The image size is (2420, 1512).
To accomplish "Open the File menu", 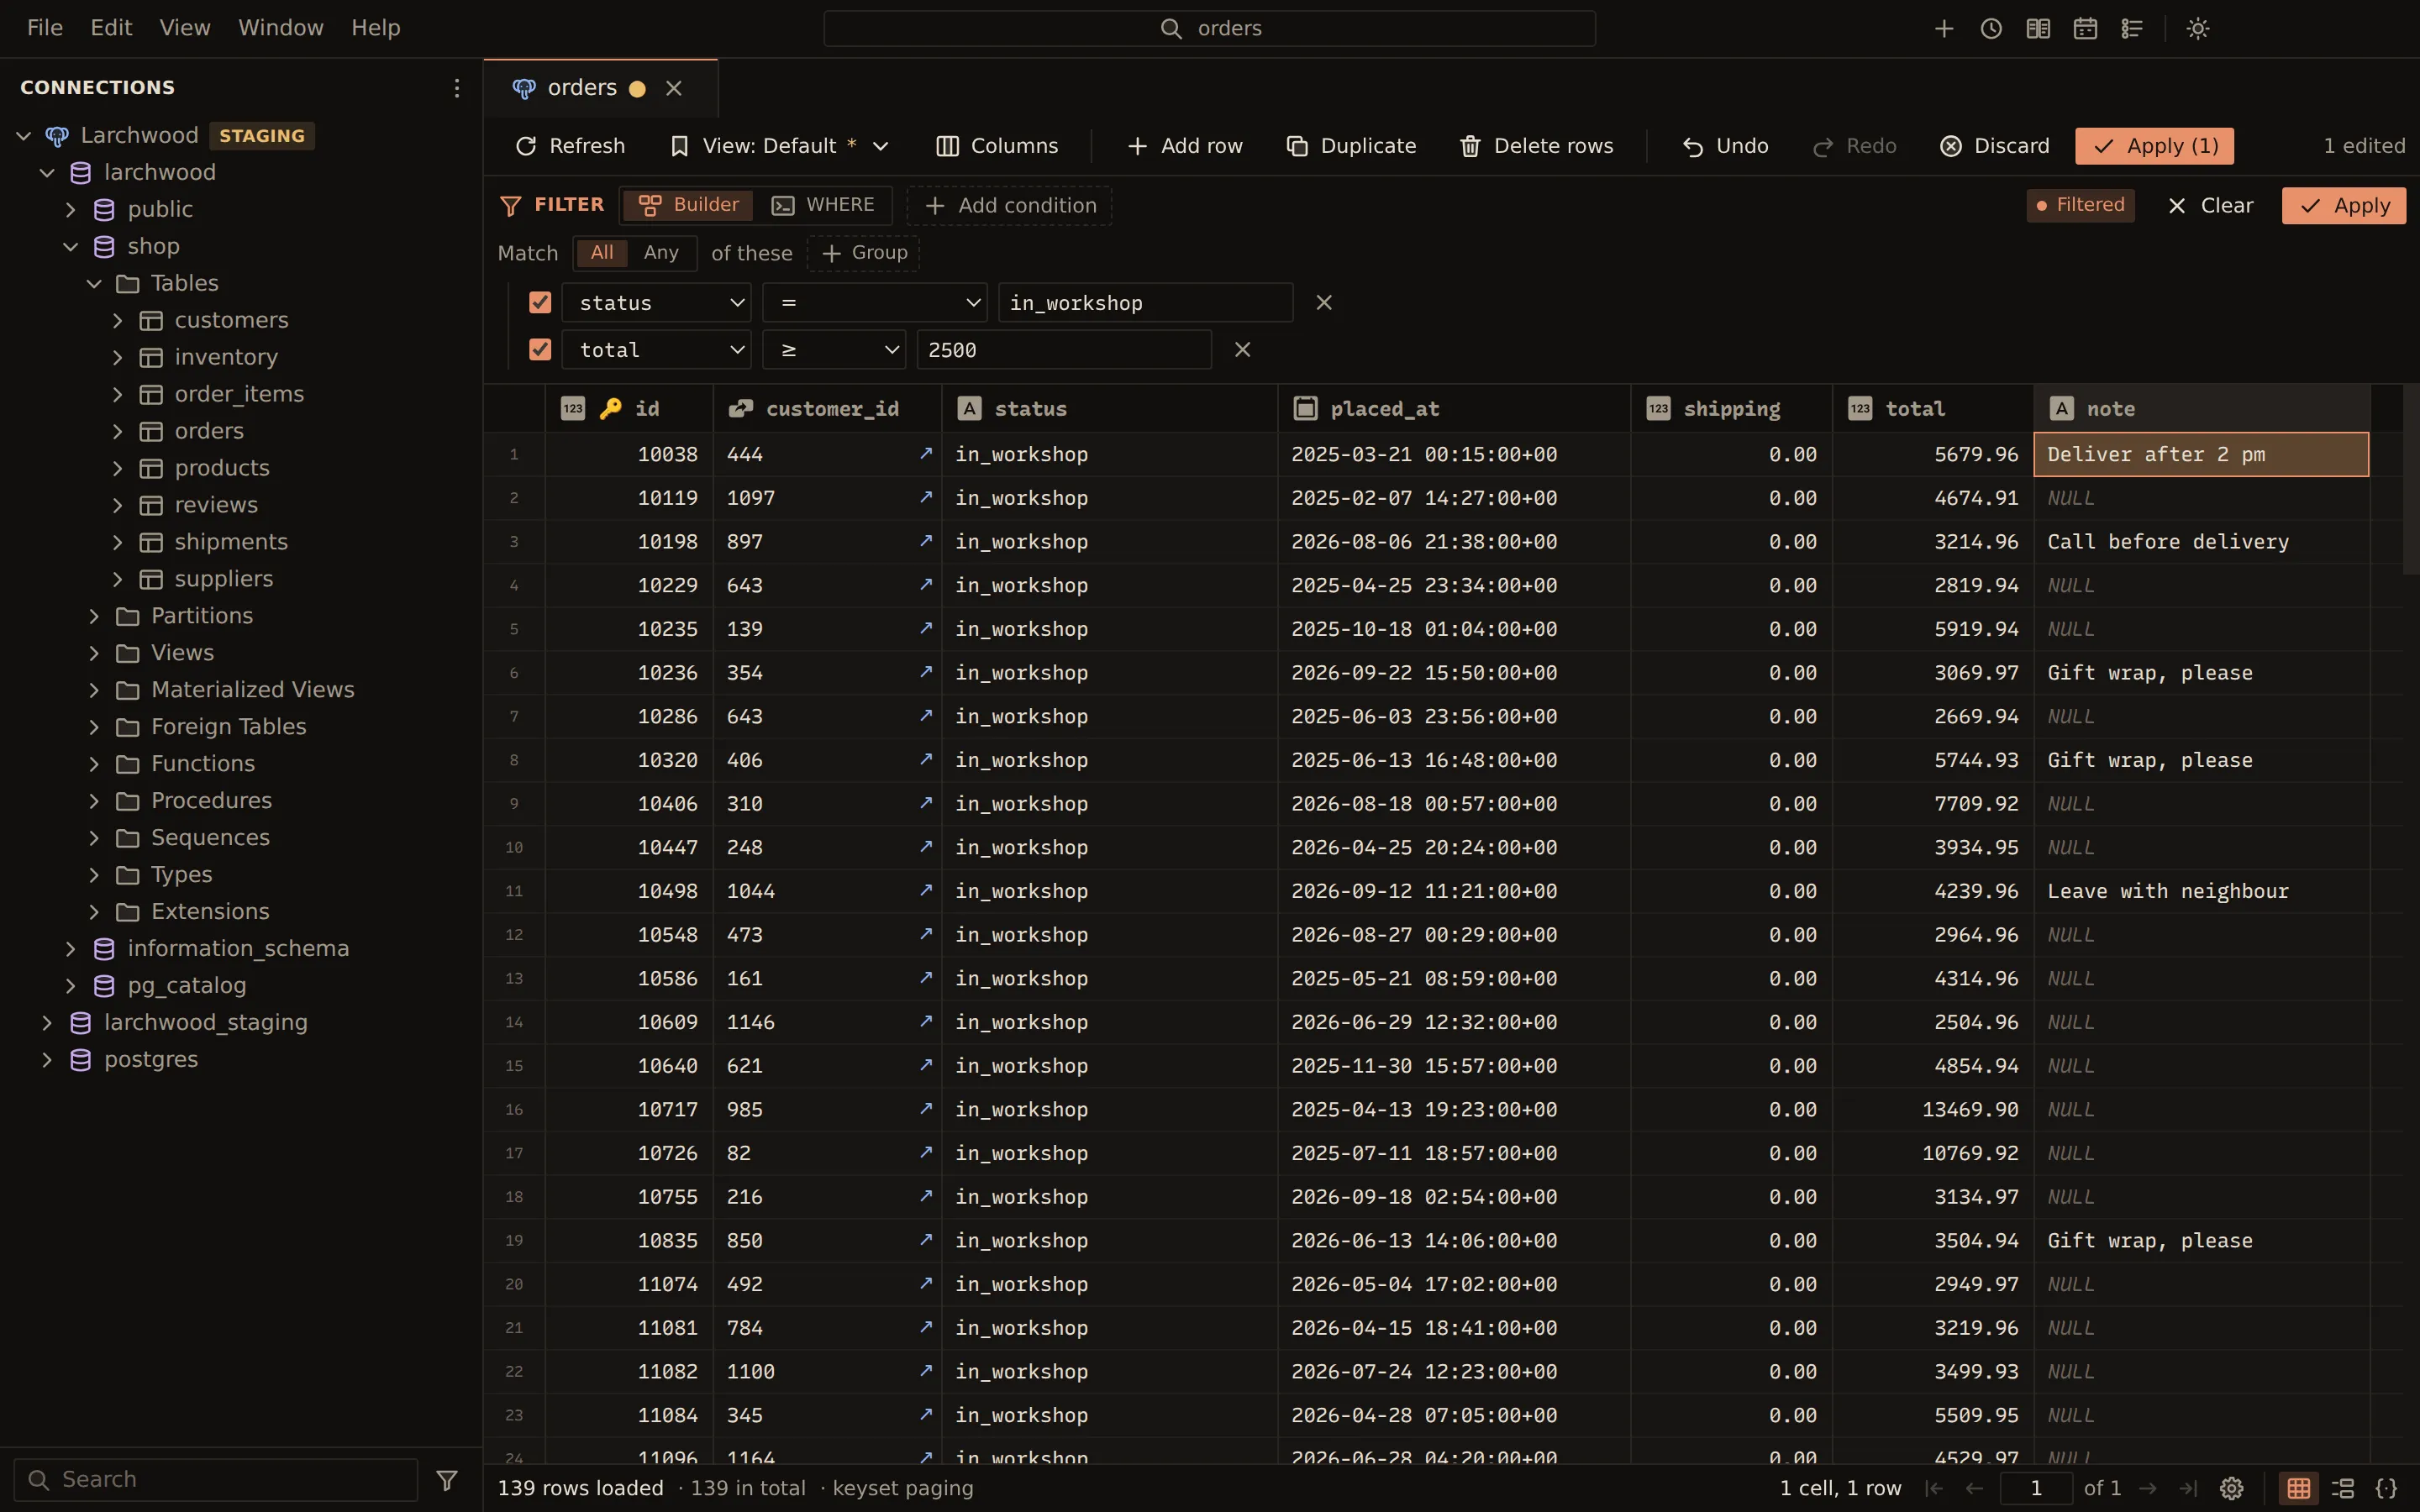I will click(45, 28).
